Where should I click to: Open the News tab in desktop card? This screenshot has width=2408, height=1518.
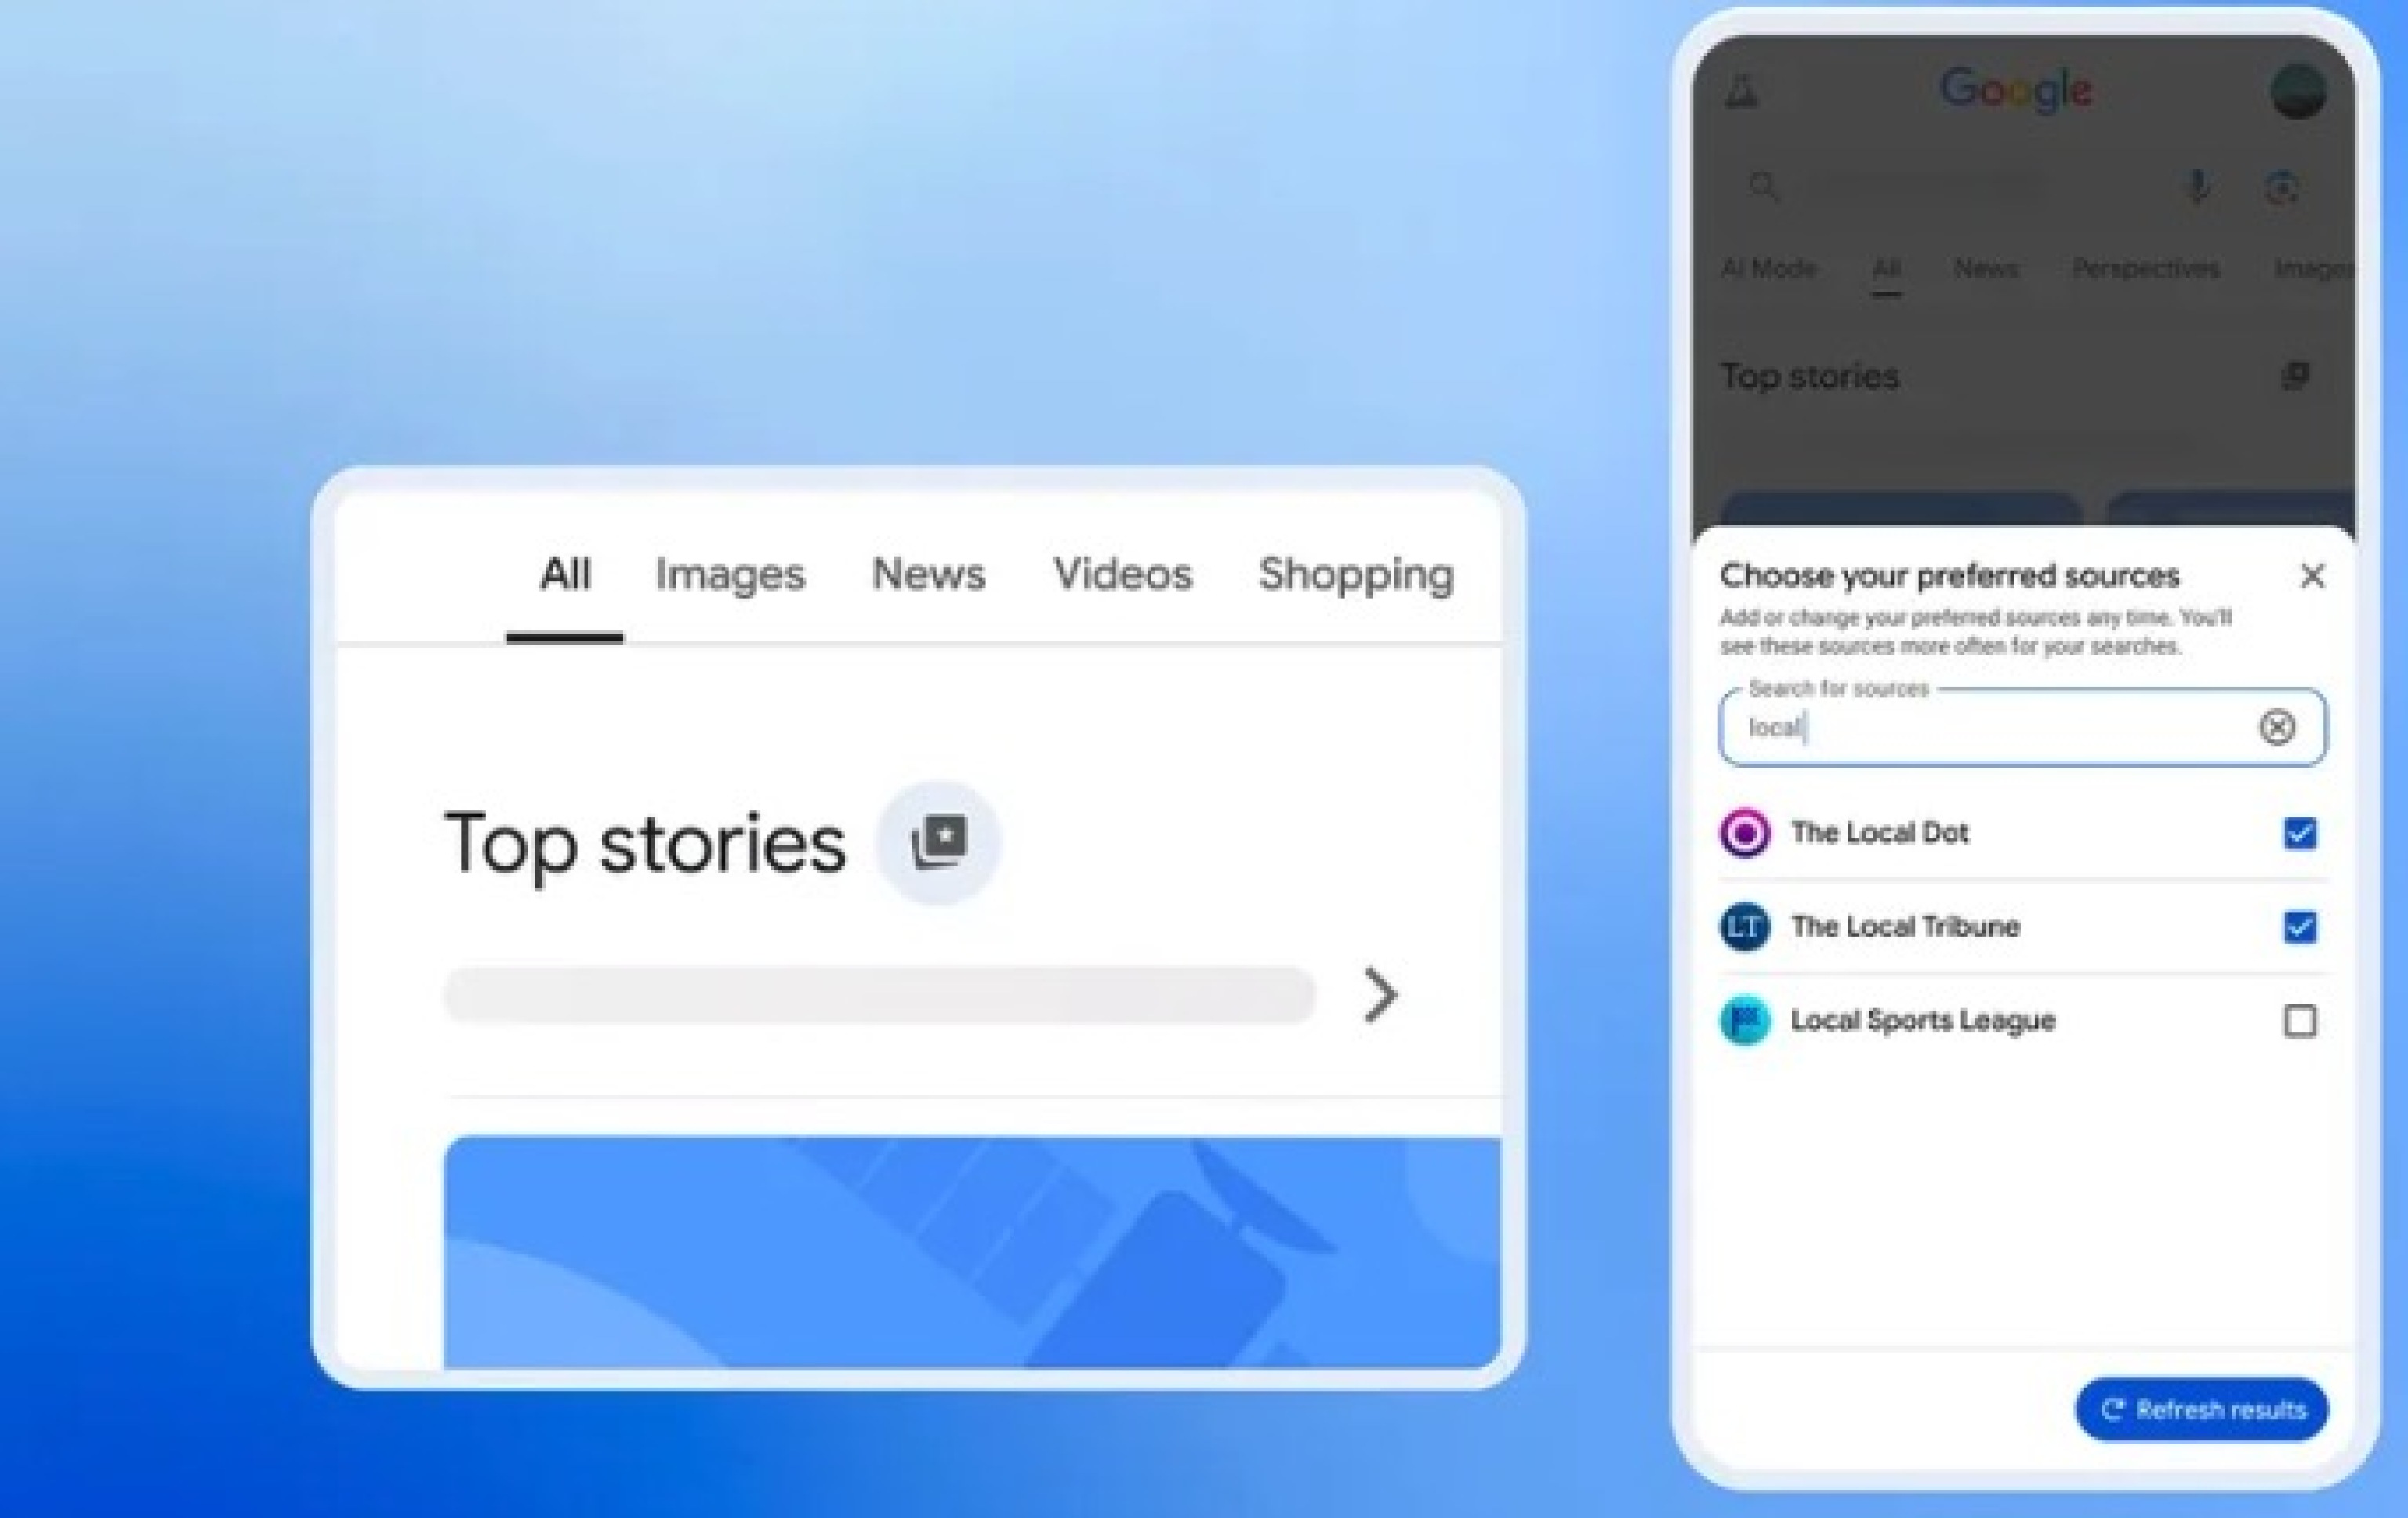929,574
